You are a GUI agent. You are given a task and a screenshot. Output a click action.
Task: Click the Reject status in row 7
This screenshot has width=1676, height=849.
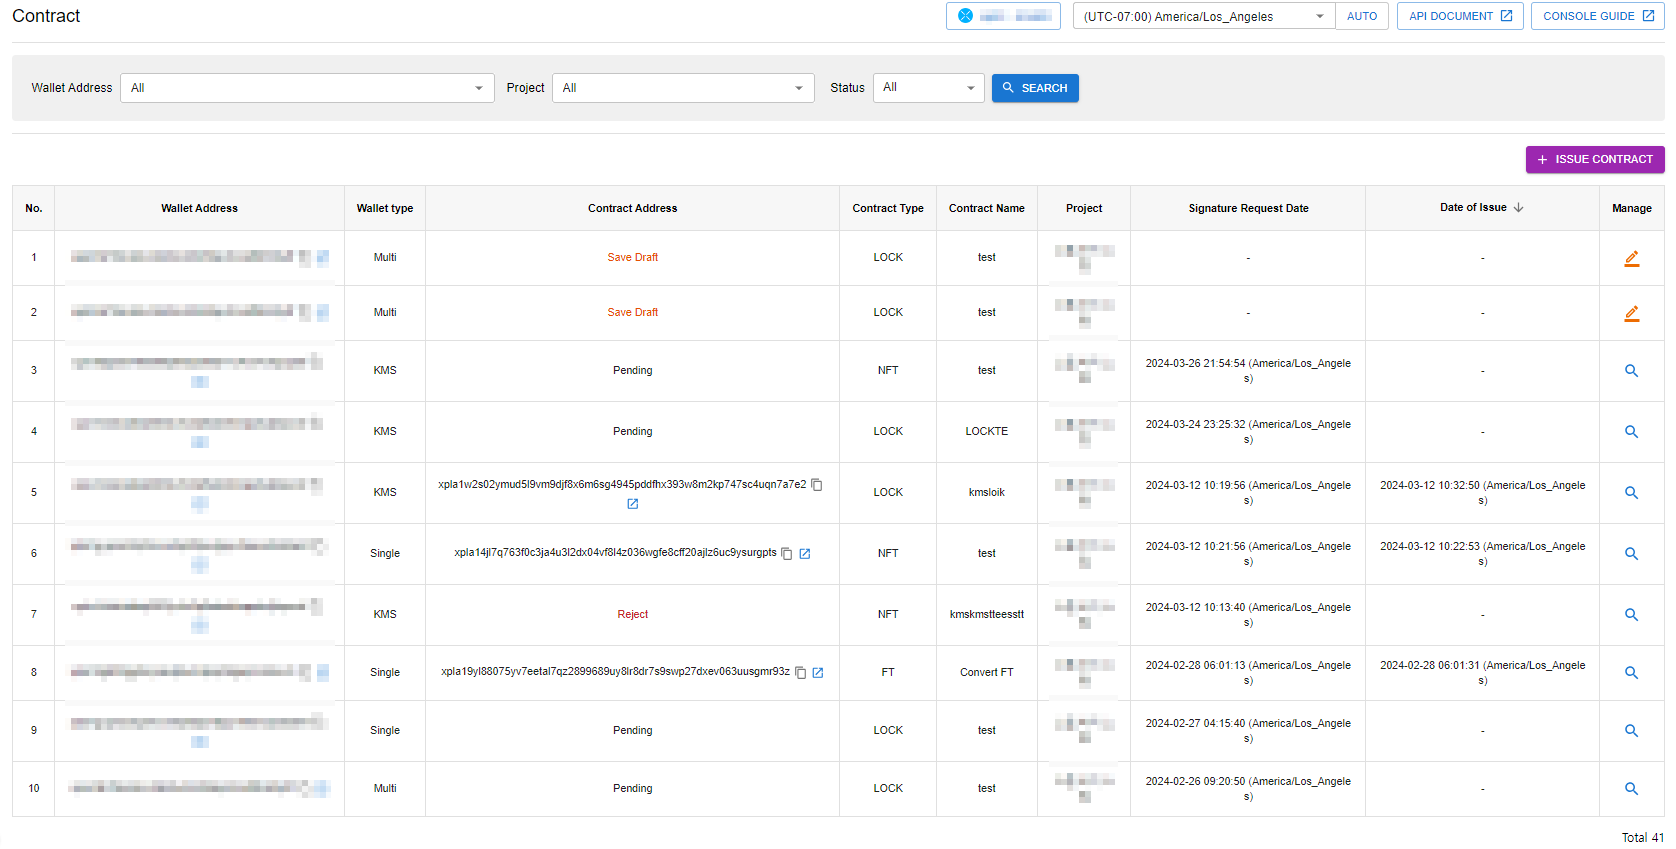(633, 615)
